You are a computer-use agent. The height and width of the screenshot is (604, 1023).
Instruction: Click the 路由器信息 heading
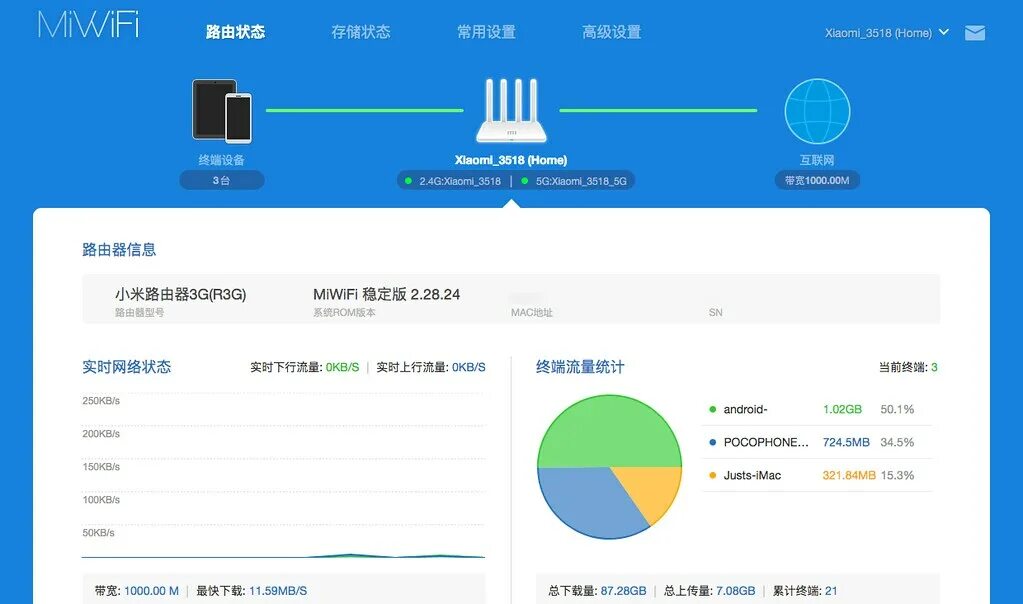tap(119, 249)
